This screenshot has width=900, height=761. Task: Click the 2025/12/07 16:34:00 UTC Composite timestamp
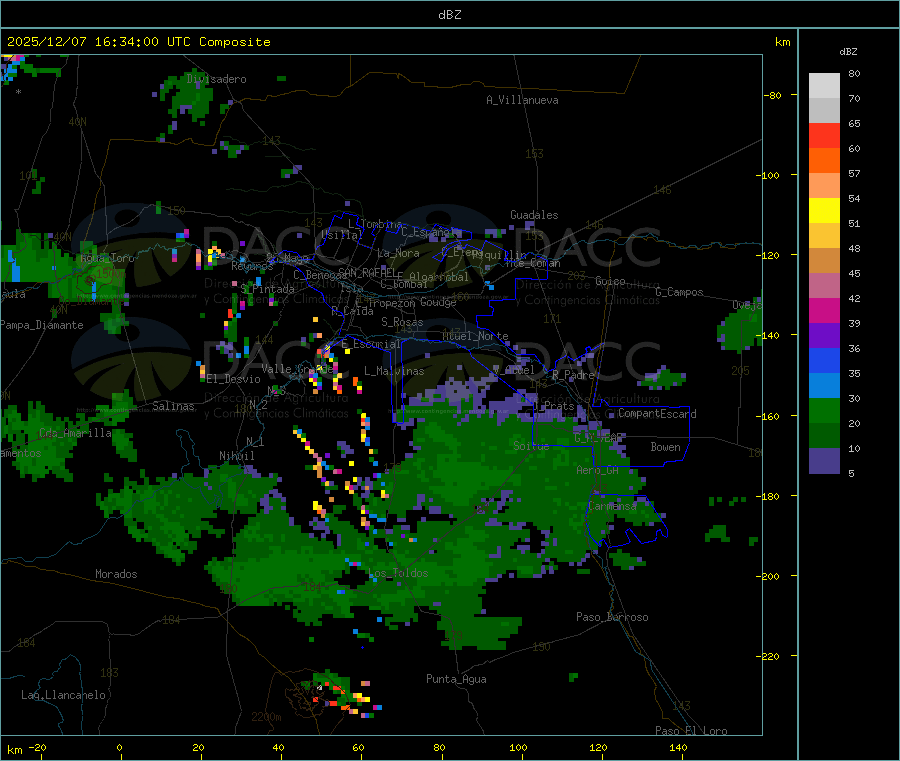138,42
